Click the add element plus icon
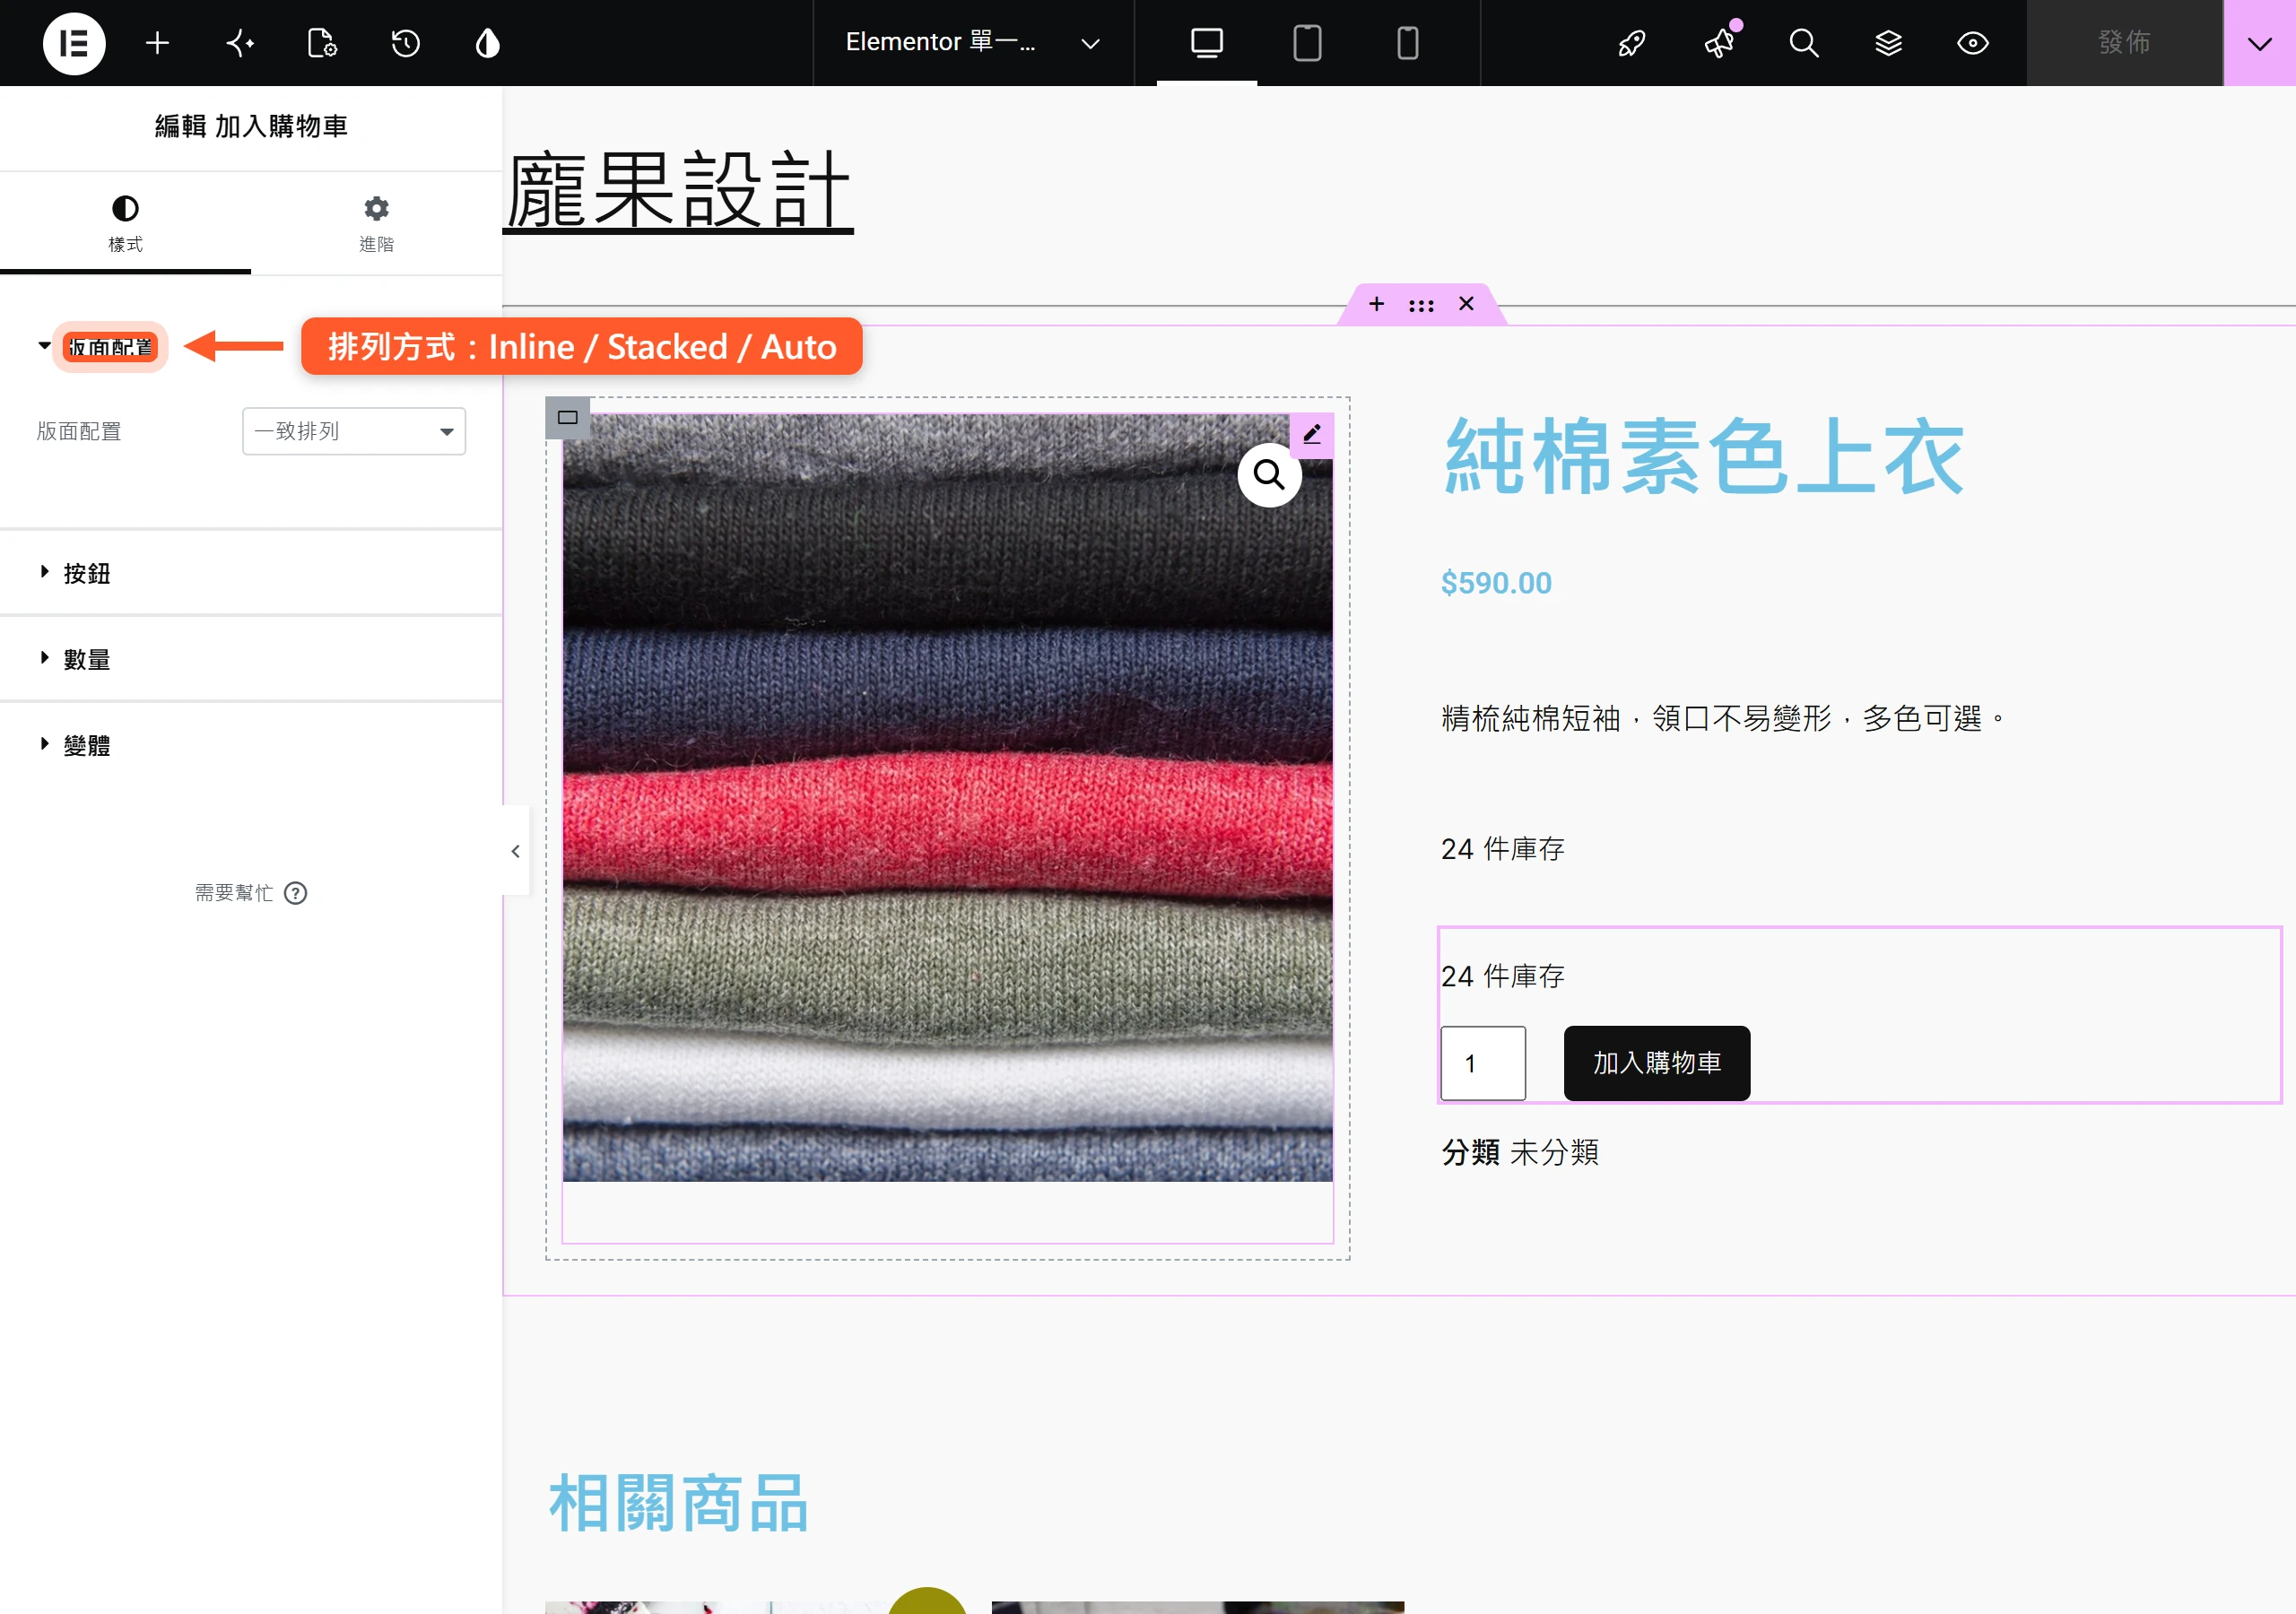The width and height of the screenshot is (2296, 1614). pyautogui.click(x=157, y=43)
